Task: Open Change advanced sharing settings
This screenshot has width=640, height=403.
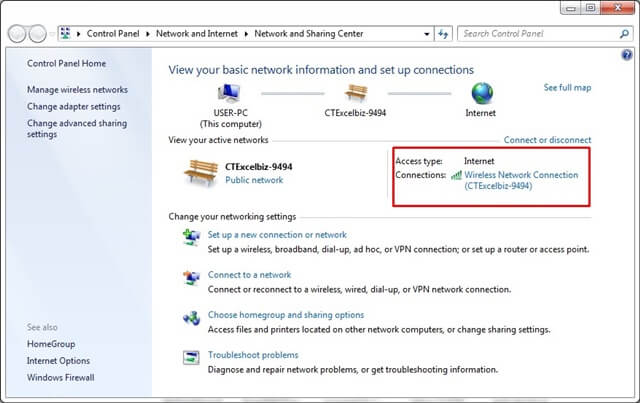Action: 77,129
